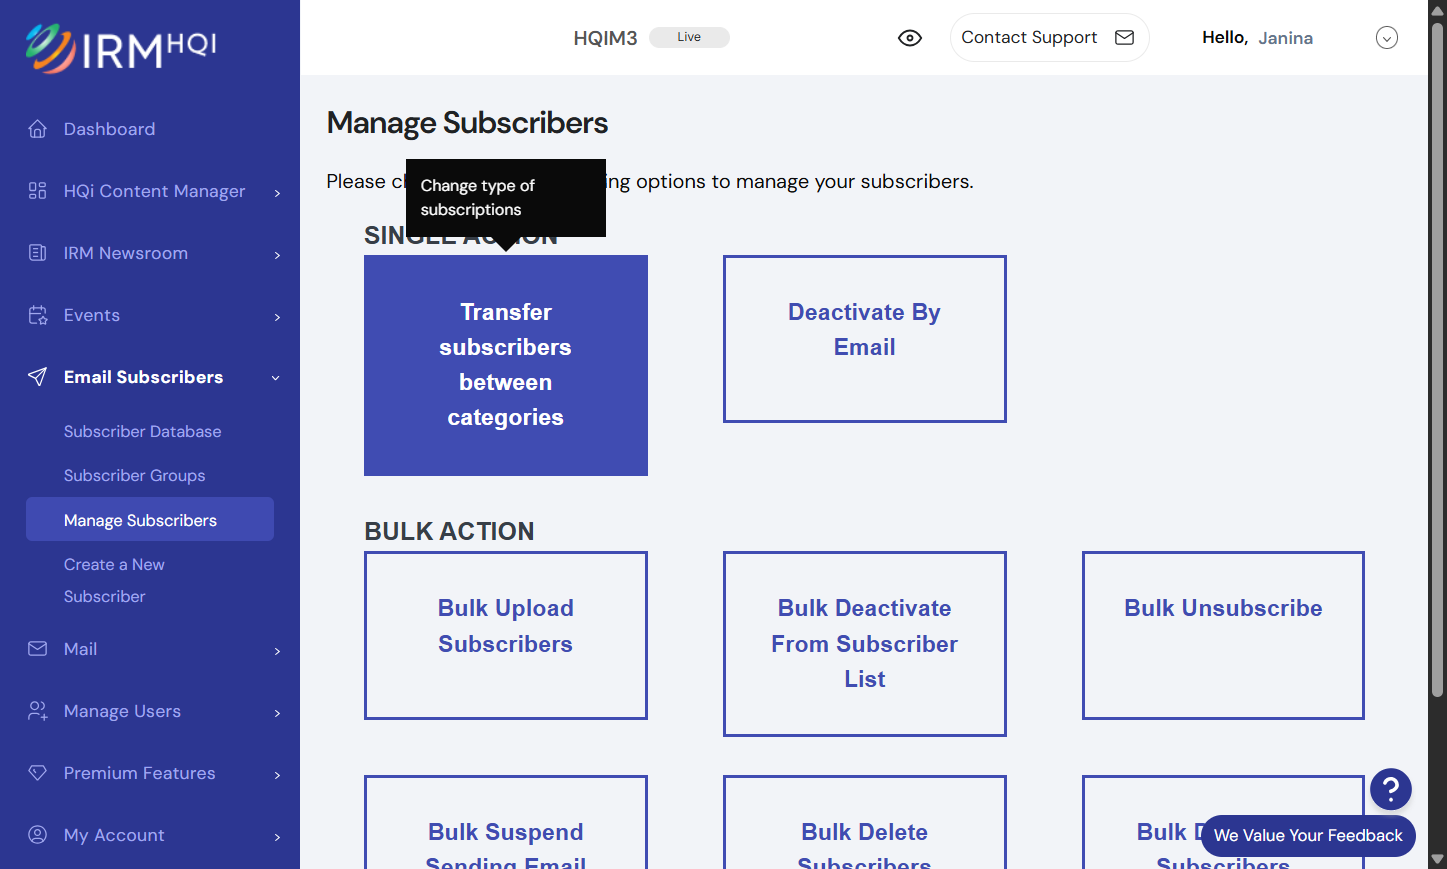Click the Bulk Unsubscribe tile
This screenshot has height=869, width=1447.
tap(1223, 635)
